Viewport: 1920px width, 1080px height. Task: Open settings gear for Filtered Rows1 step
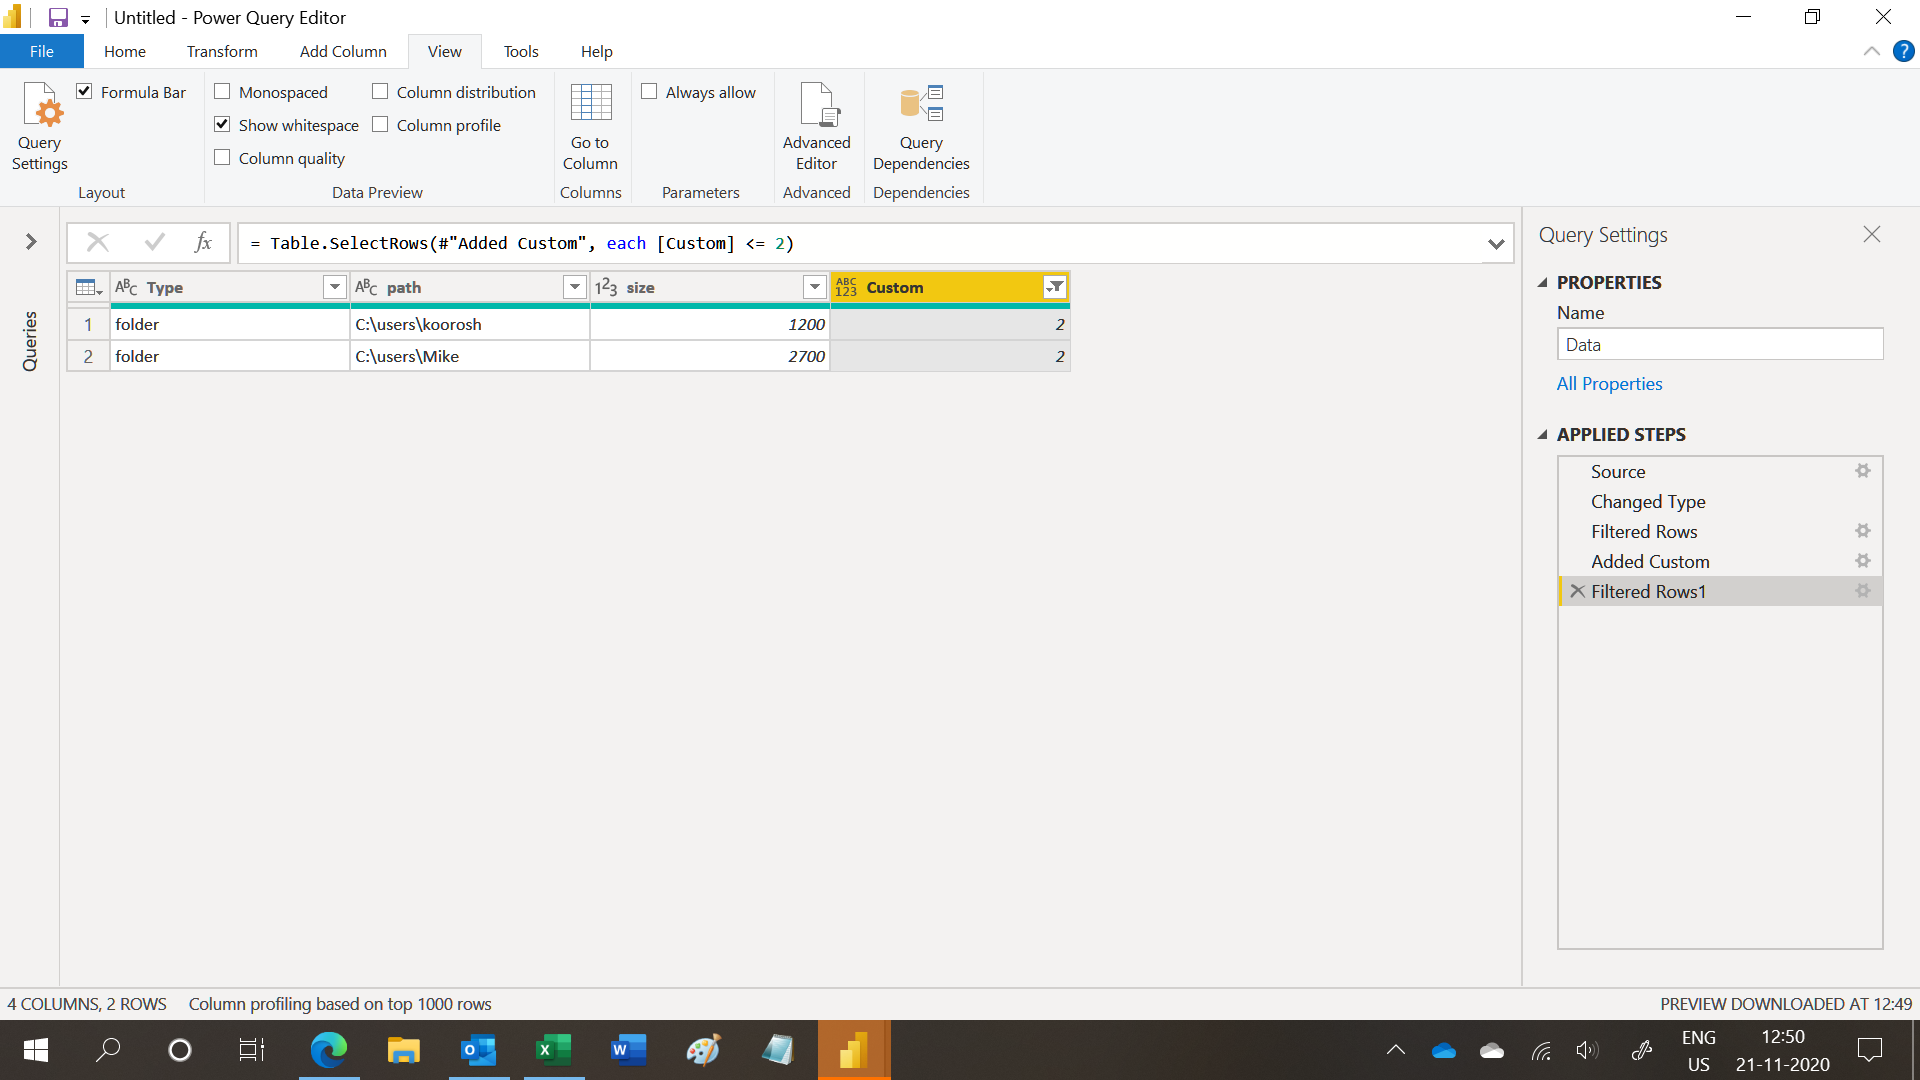click(x=1862, y=591)
